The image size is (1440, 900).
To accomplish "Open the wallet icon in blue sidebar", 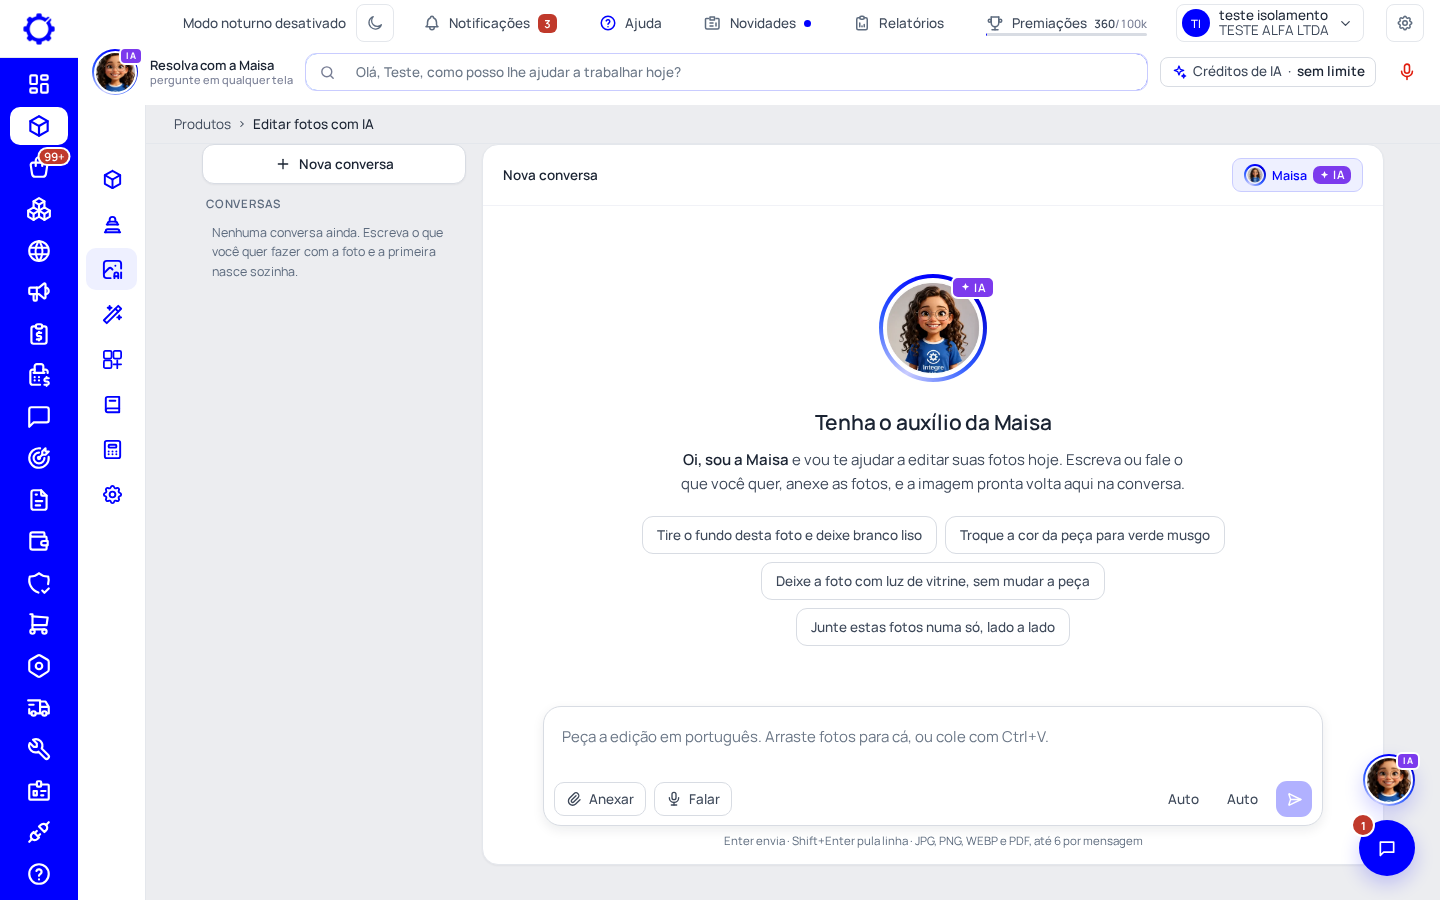I will point(39,541).
